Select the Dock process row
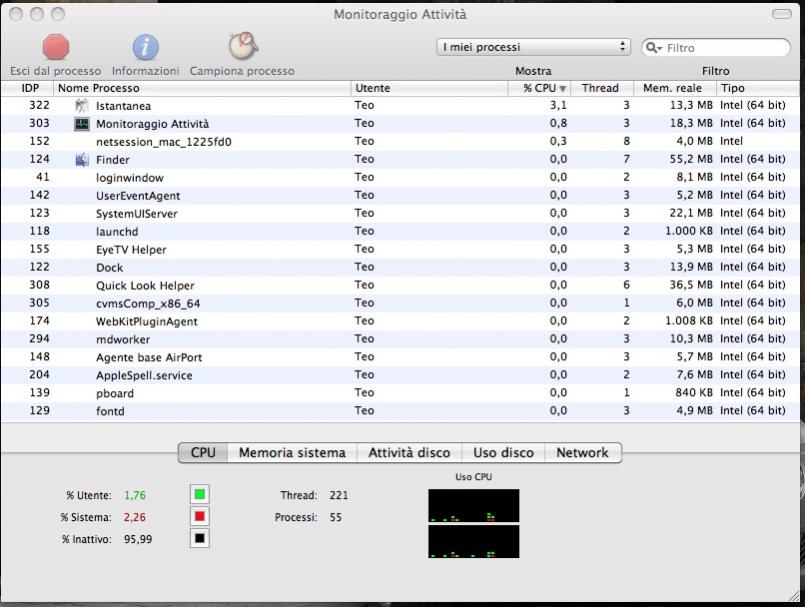The width and height of the screenshot is (805, 607). tap(400, 268)
